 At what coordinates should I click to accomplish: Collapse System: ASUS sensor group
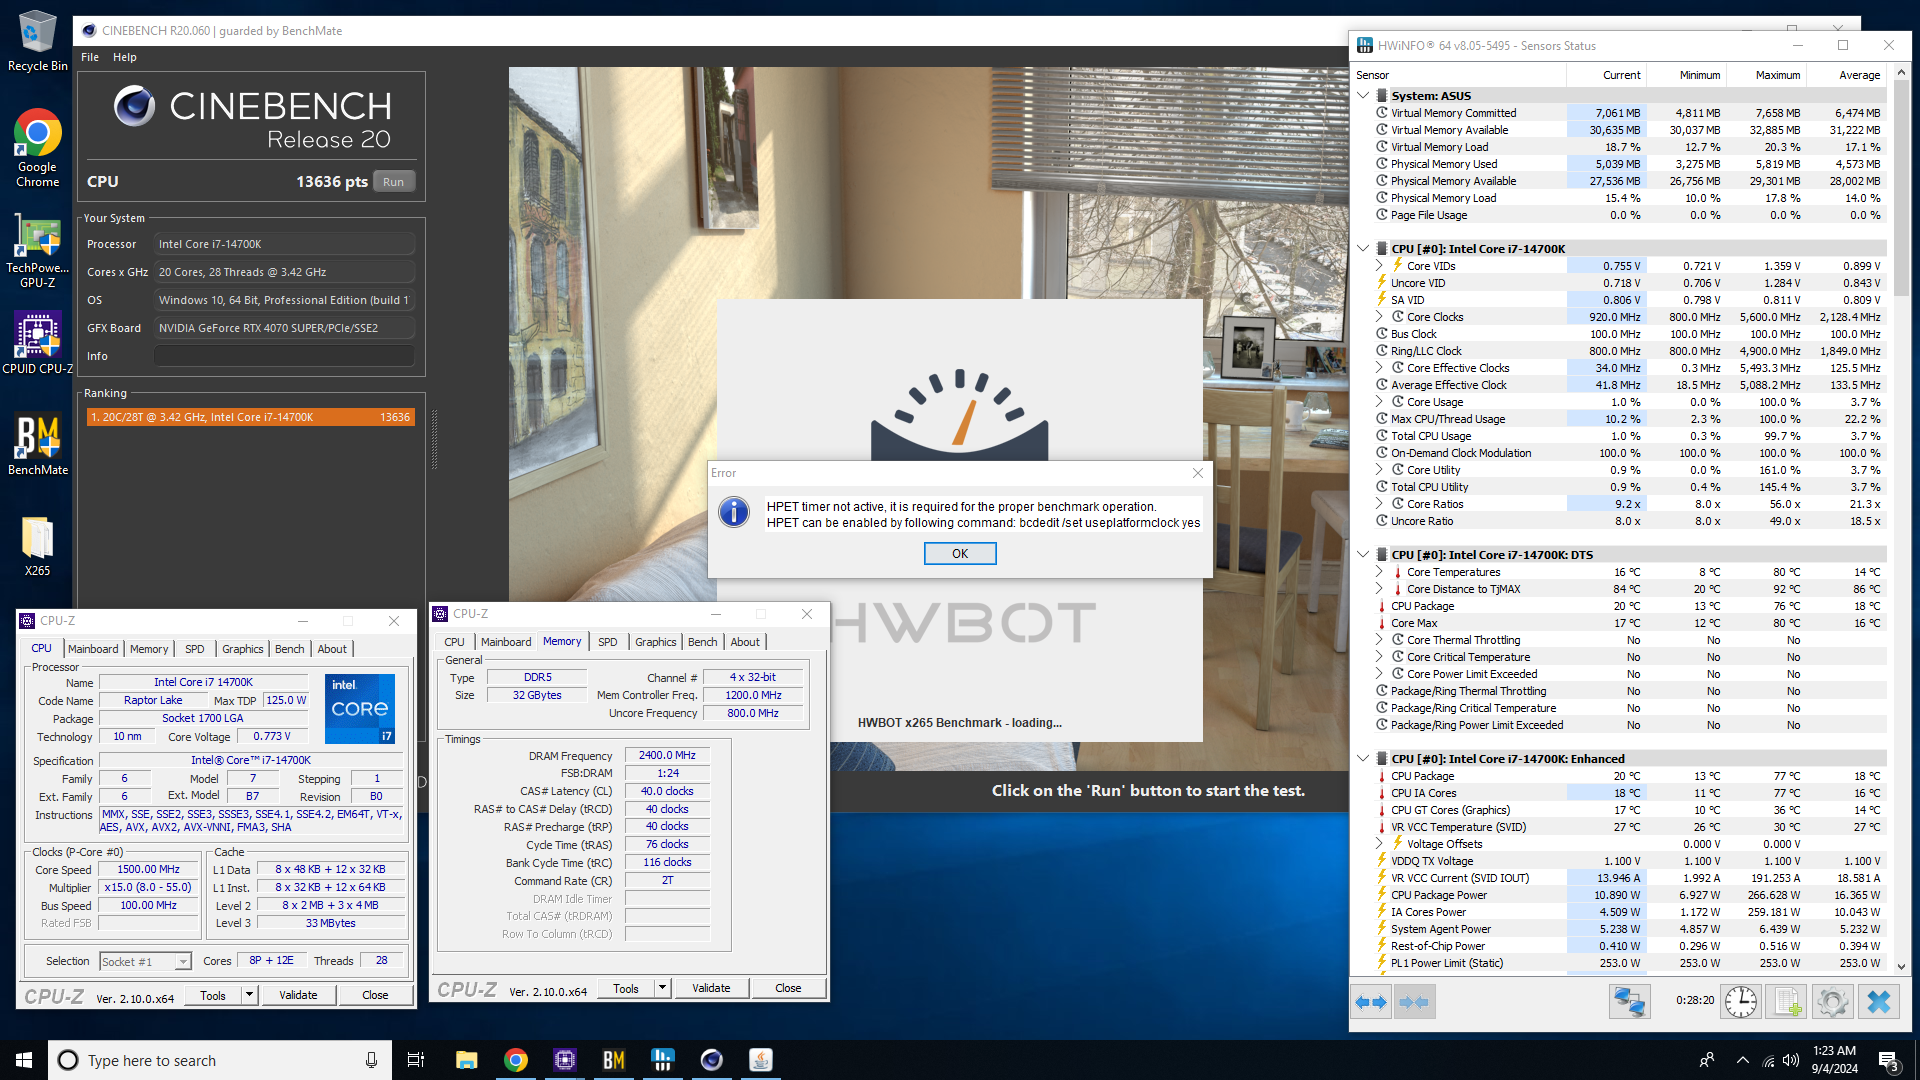tap(1363, 96)
